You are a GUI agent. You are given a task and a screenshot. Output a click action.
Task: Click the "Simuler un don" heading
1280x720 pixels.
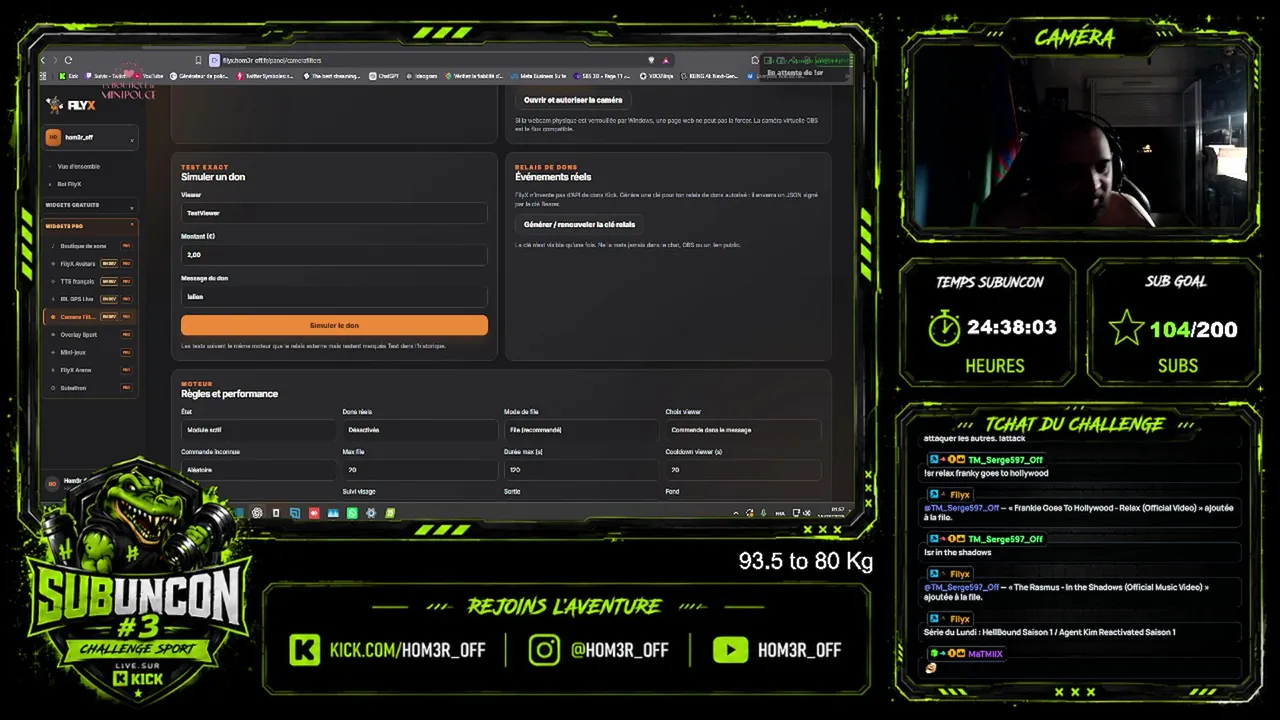[x=213, y=177]
